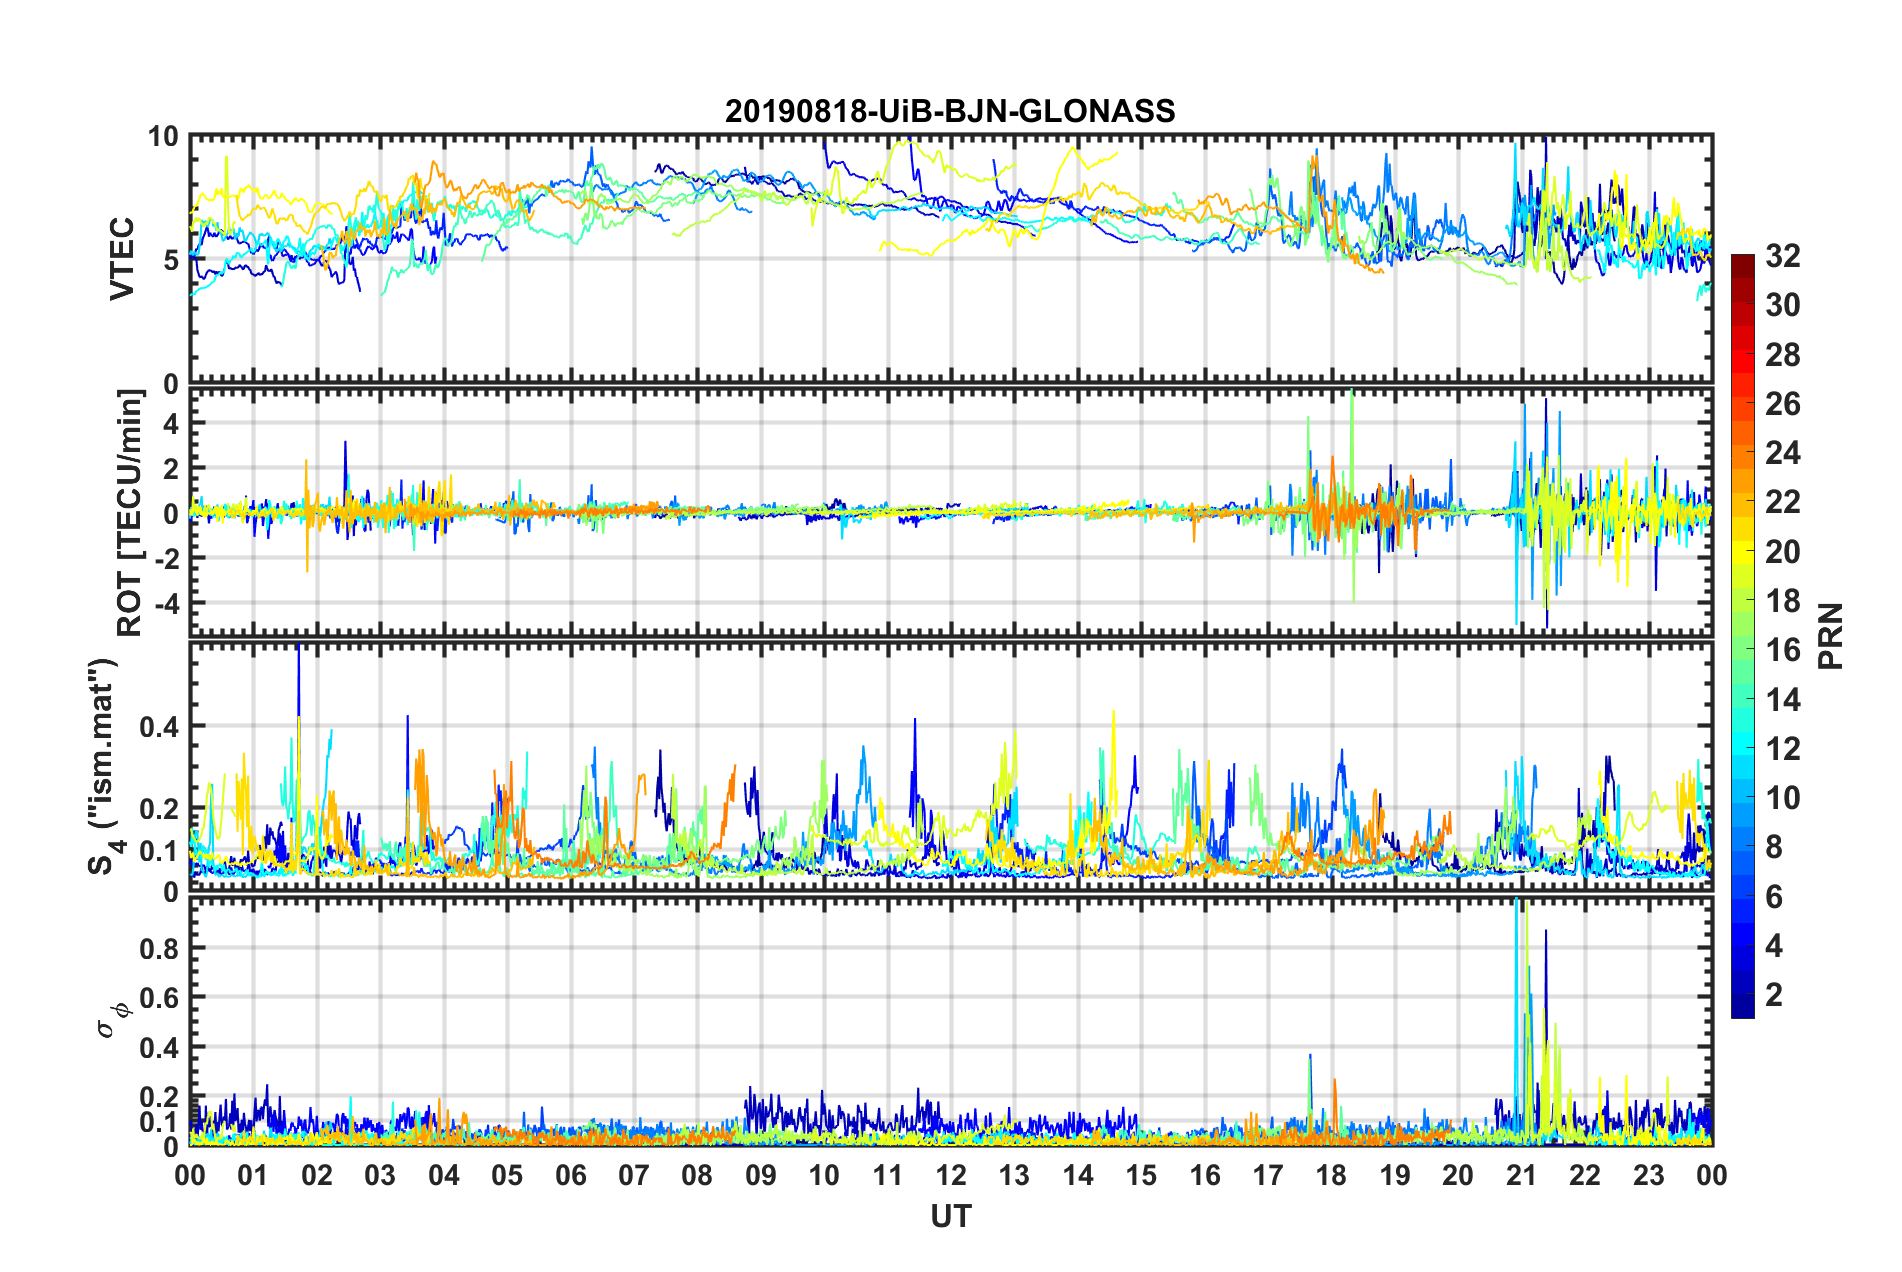The height and width of the screenshot is (1272, 1902).
Task: Click the '12' hour tick on the UT axis
Action: [951, 1175]
